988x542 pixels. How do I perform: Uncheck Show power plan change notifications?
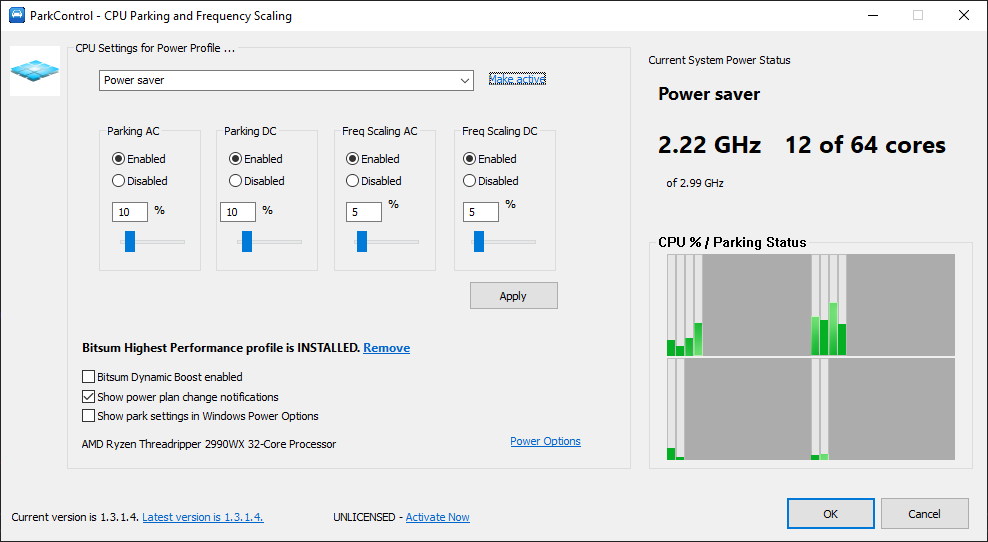point(89,397)
